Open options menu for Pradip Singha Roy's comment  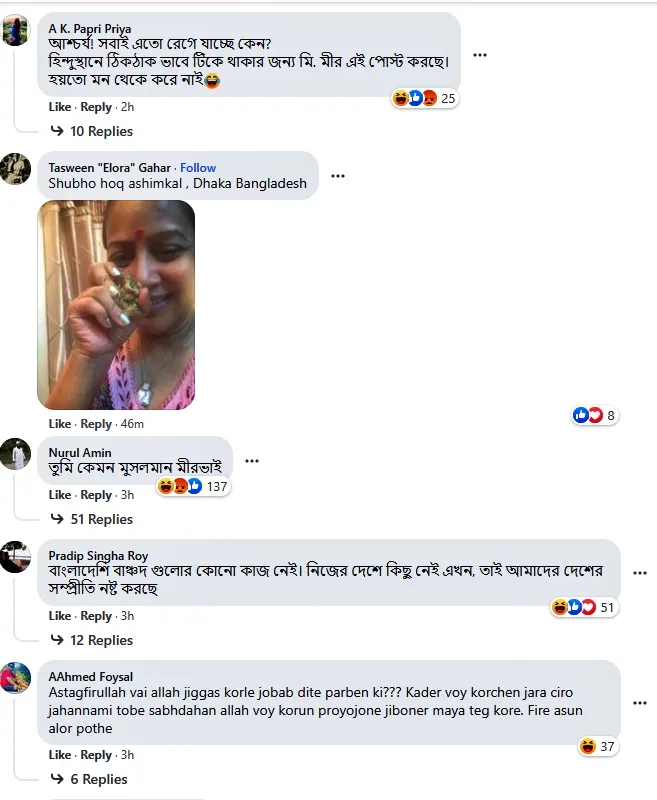click(640, 573)
